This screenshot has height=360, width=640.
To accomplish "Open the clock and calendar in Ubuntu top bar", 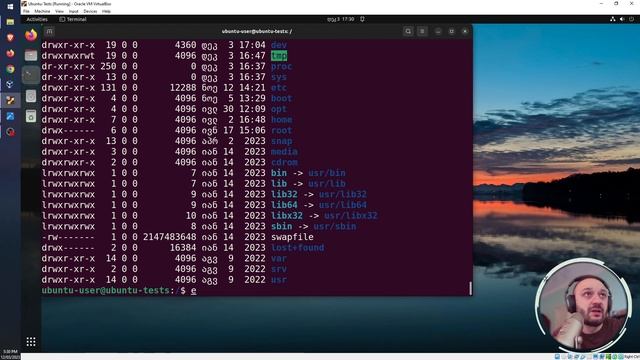I will 340,19.
